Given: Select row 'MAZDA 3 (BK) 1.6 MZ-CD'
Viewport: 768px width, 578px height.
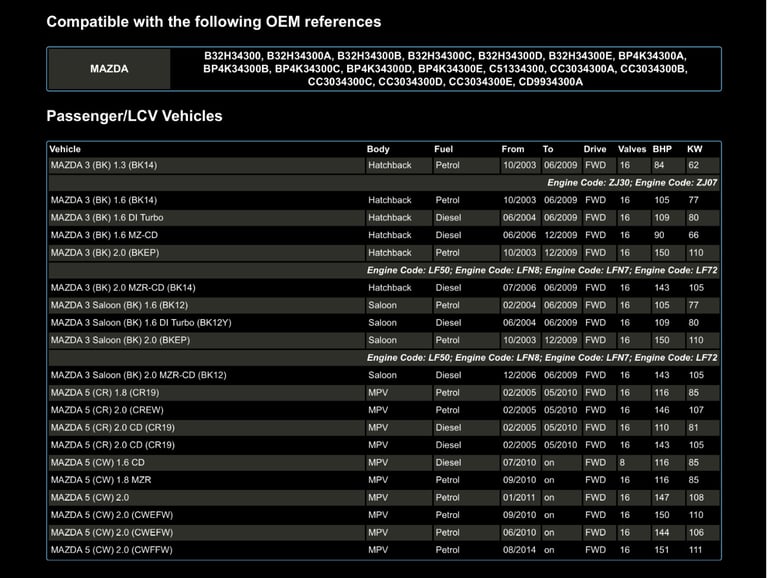Looking at the screenshot, I should pos(384,235).
